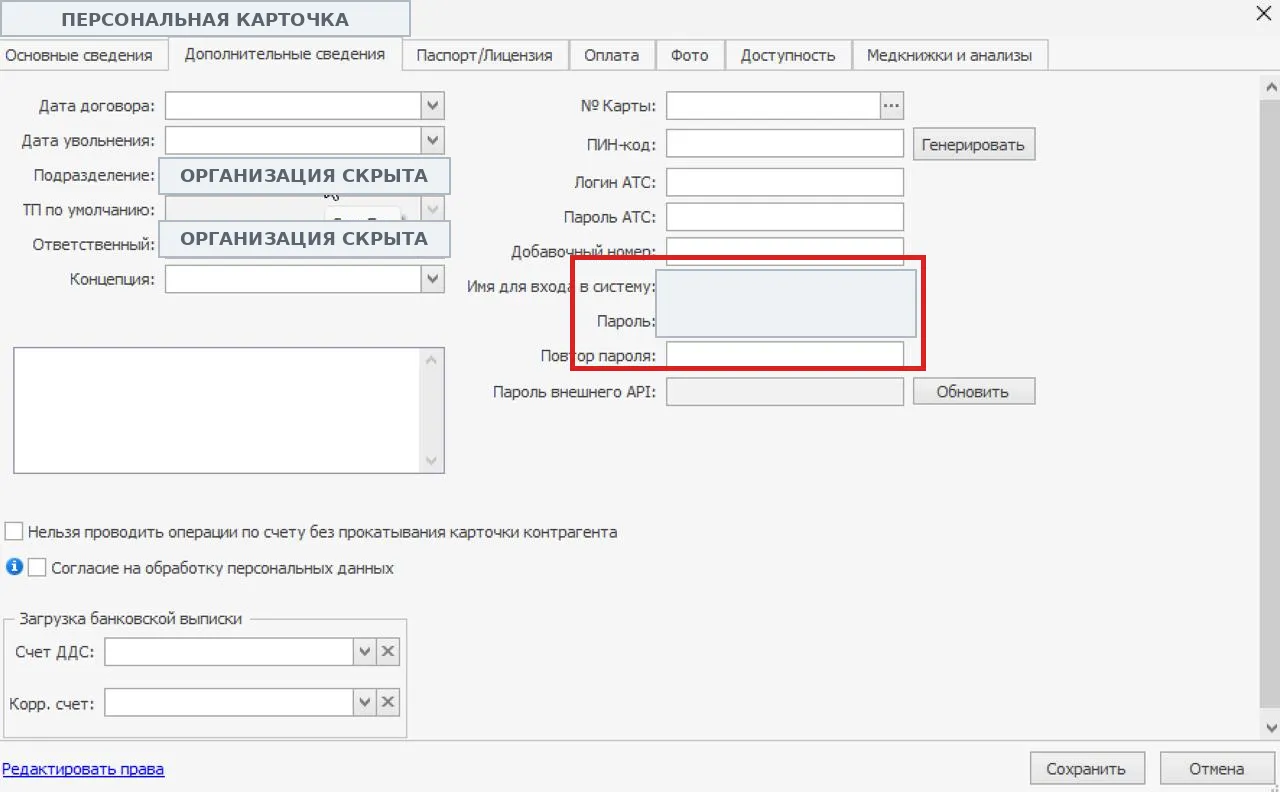The height and width of the screenshot is (792, 1280).
Task: Clear the Корр. счет field with X
Action: (389, 703)
